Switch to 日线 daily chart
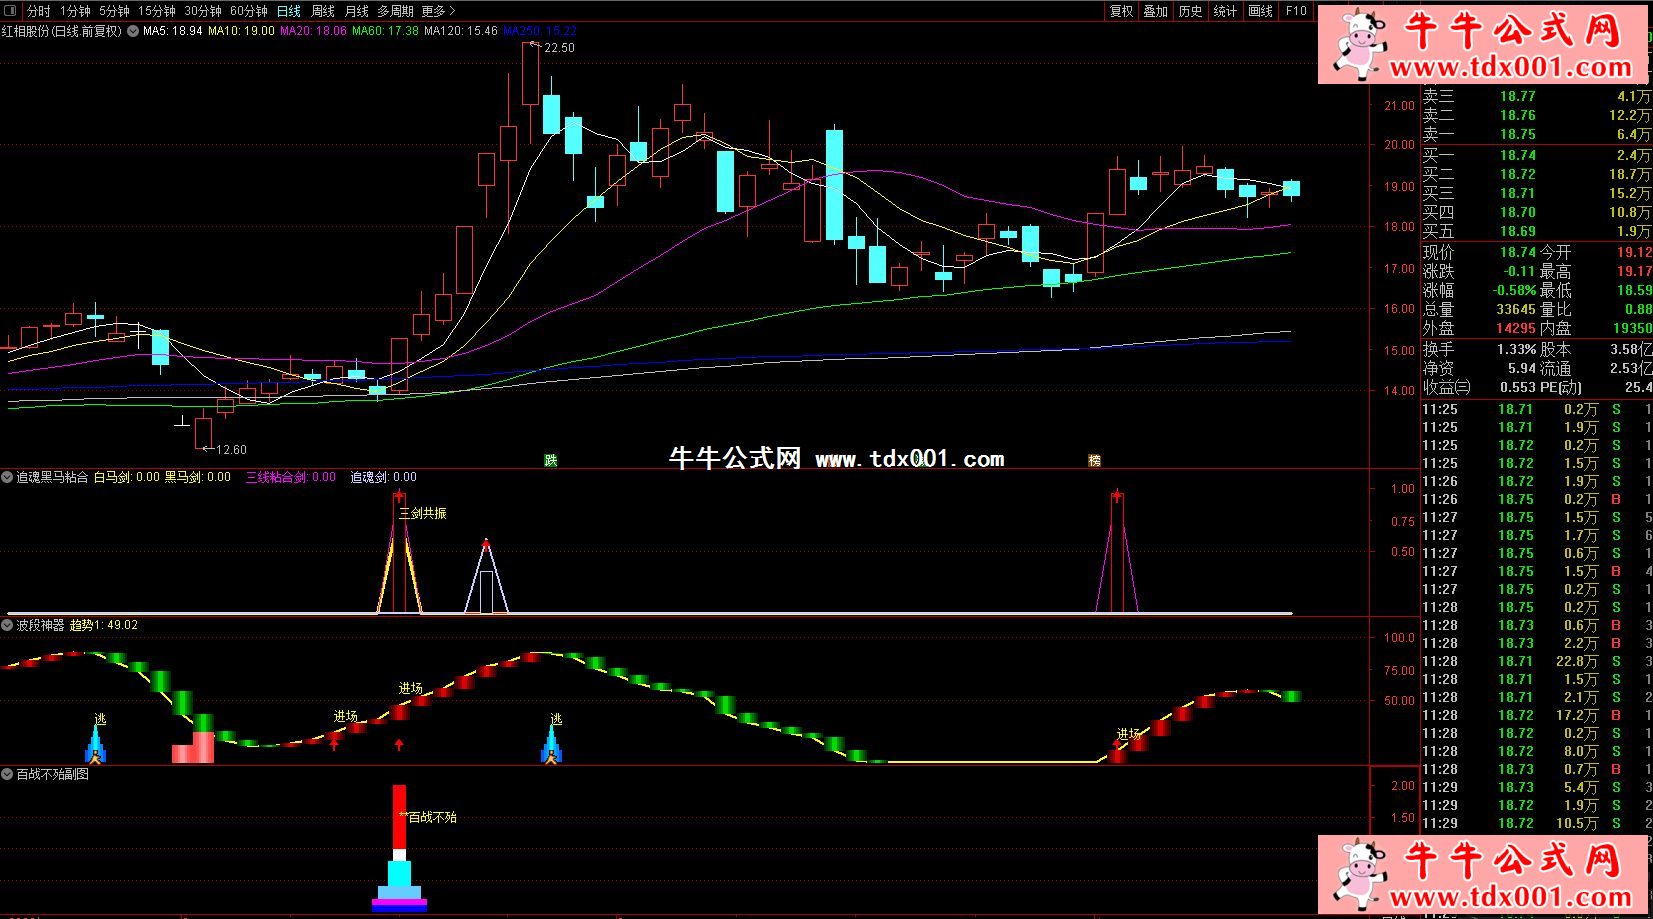 tap(289, 11)
